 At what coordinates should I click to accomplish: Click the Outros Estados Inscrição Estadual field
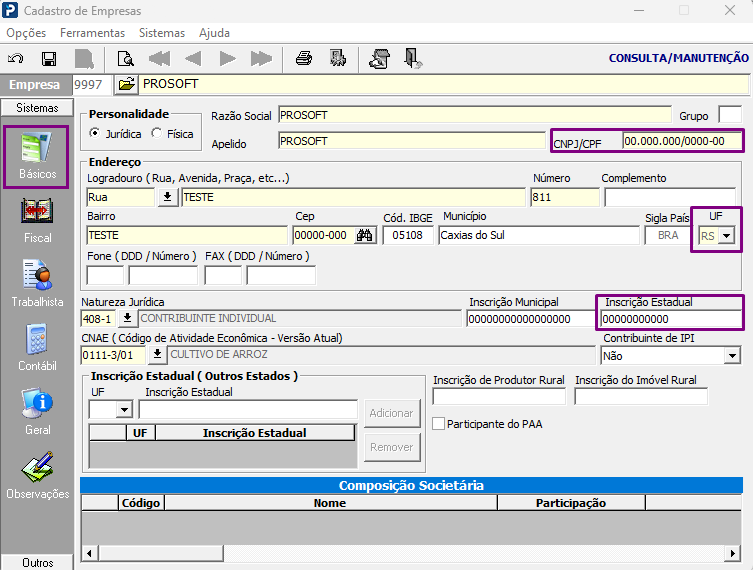[x=248, y=410]
